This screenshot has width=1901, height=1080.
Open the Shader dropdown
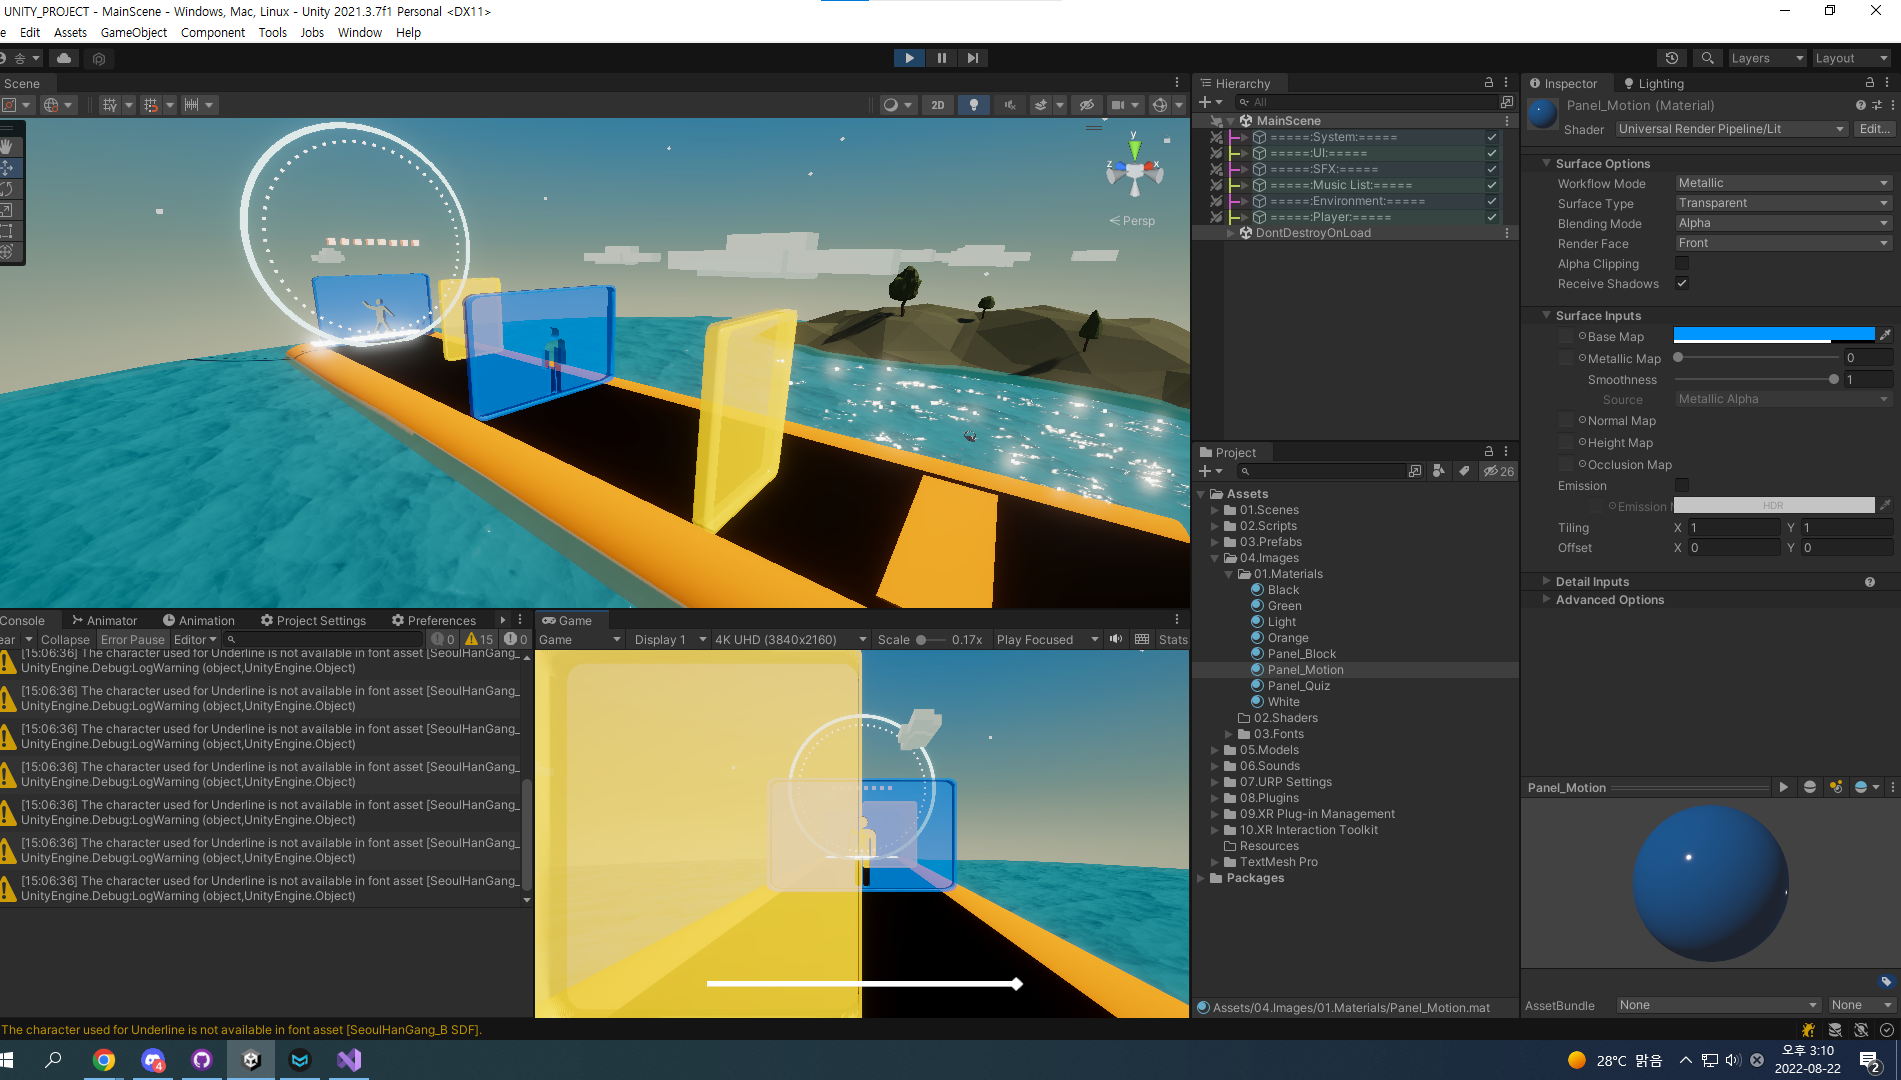1731,129
